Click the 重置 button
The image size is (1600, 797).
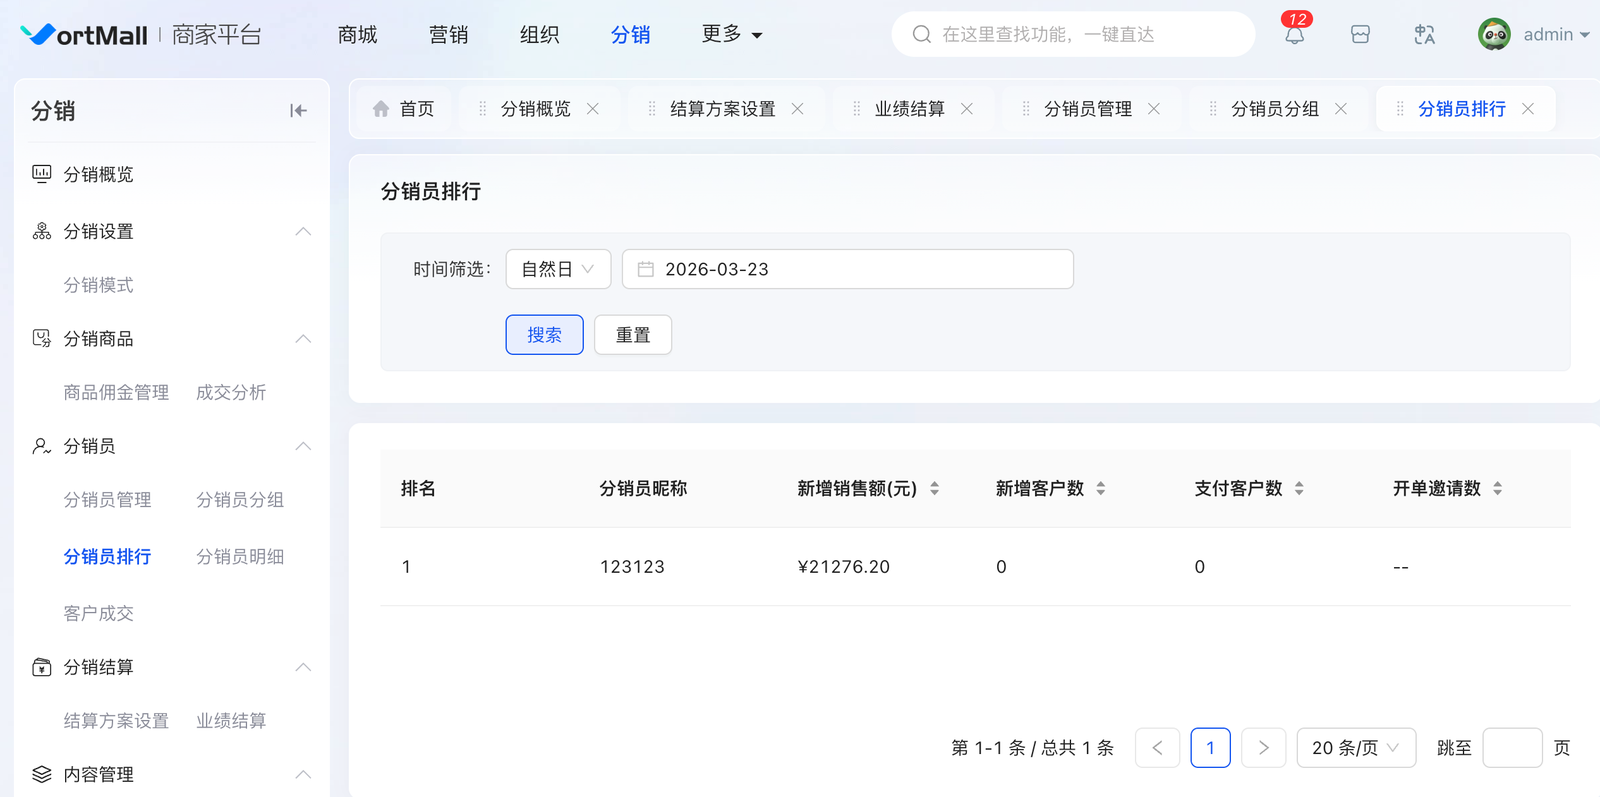pyautogui.click(x=632, y=335)
